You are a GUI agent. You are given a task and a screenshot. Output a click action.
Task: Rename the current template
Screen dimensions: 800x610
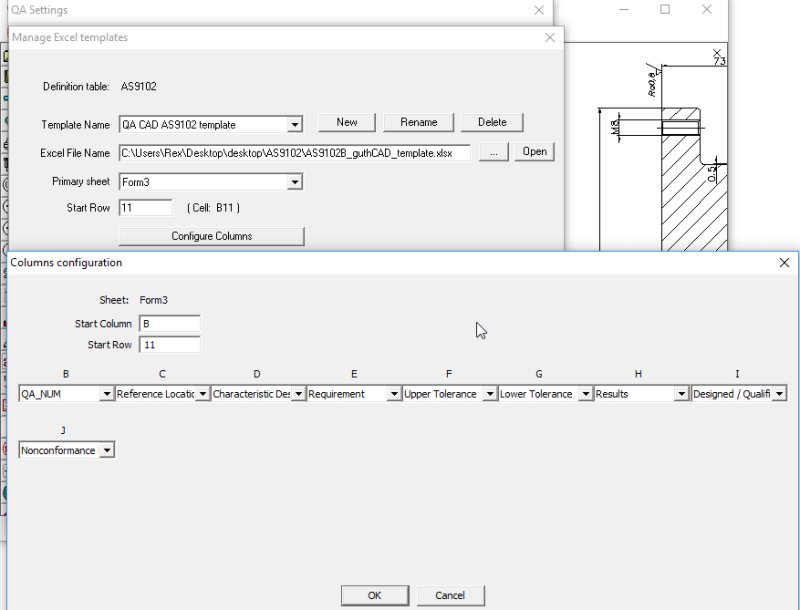pos(418,122)
